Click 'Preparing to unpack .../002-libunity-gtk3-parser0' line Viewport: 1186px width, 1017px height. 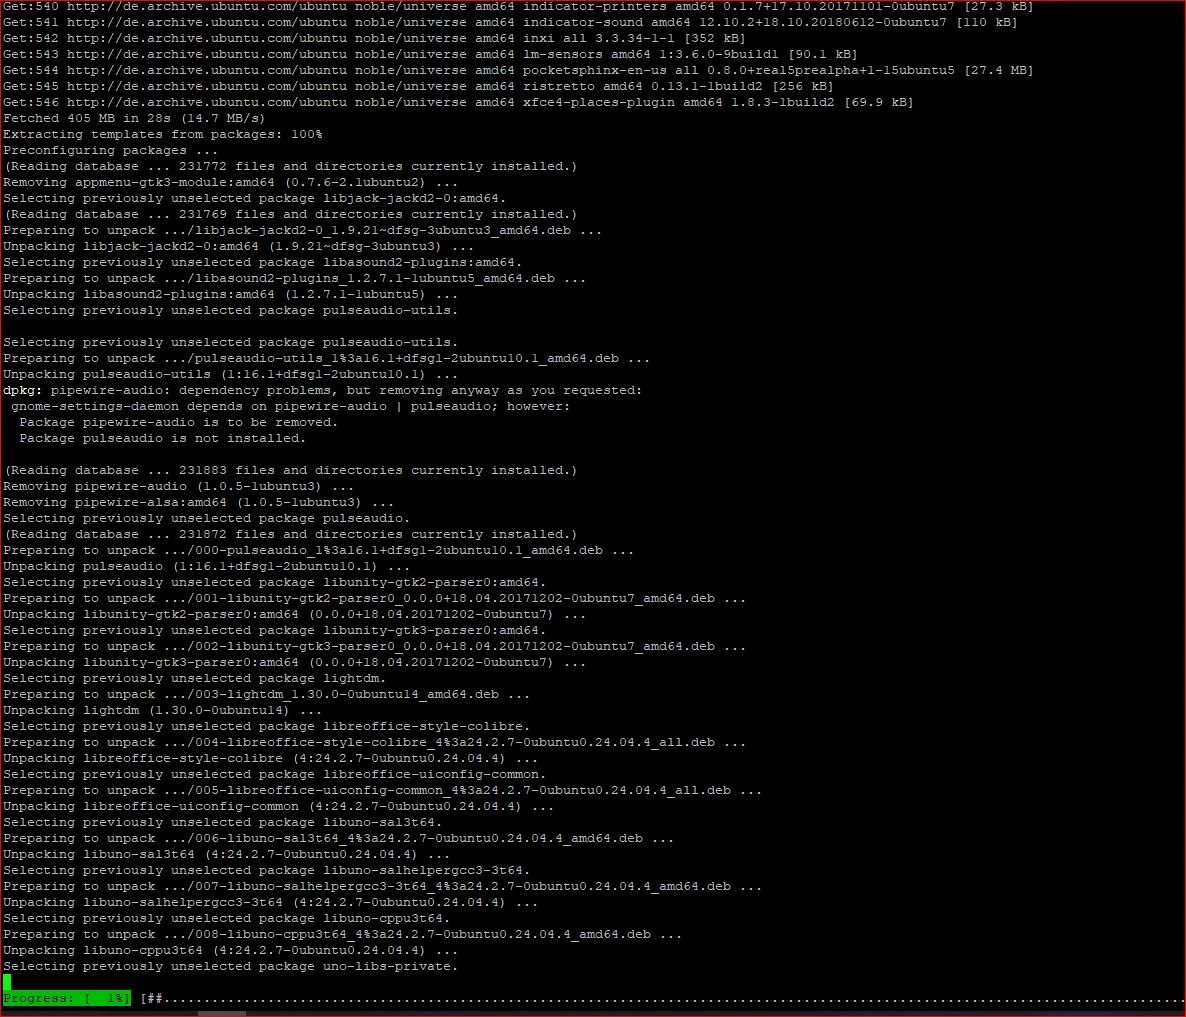374,646
